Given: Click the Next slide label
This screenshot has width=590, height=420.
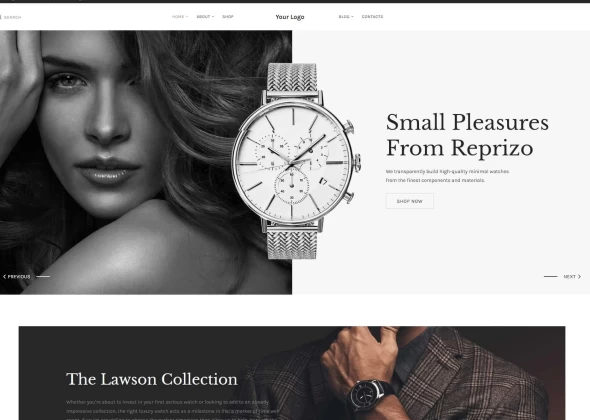Looking at the screenshot, I should (569, 277).
